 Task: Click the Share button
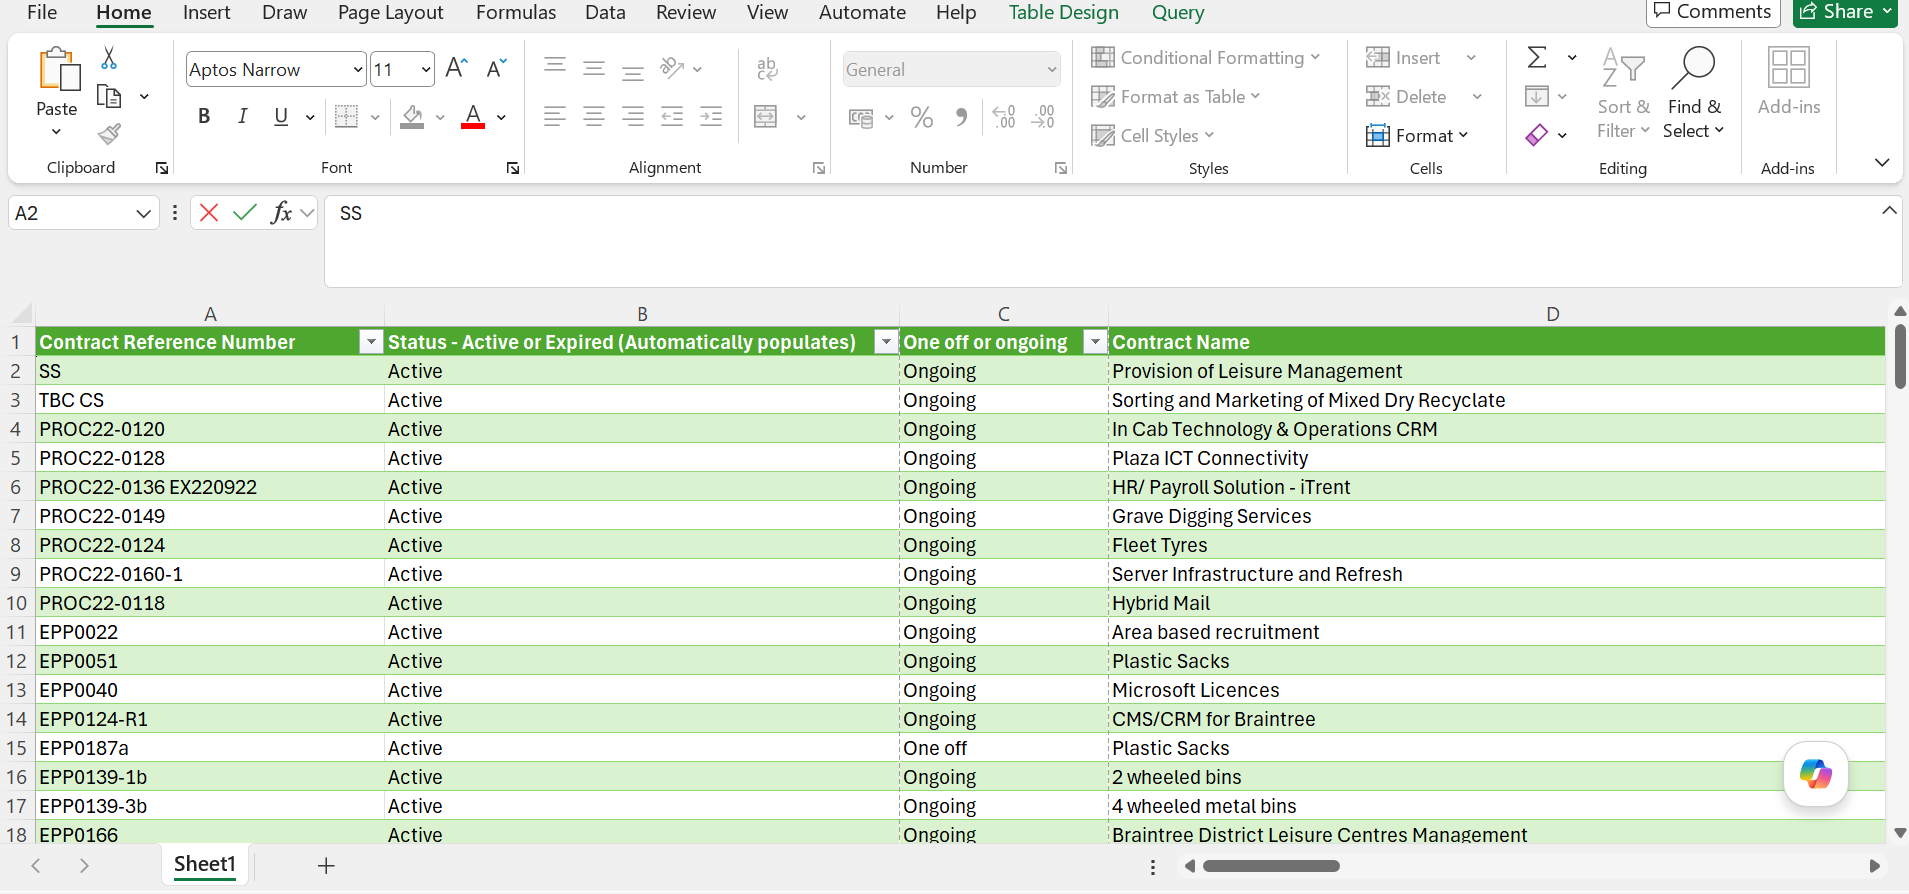tap(1845, 12)
